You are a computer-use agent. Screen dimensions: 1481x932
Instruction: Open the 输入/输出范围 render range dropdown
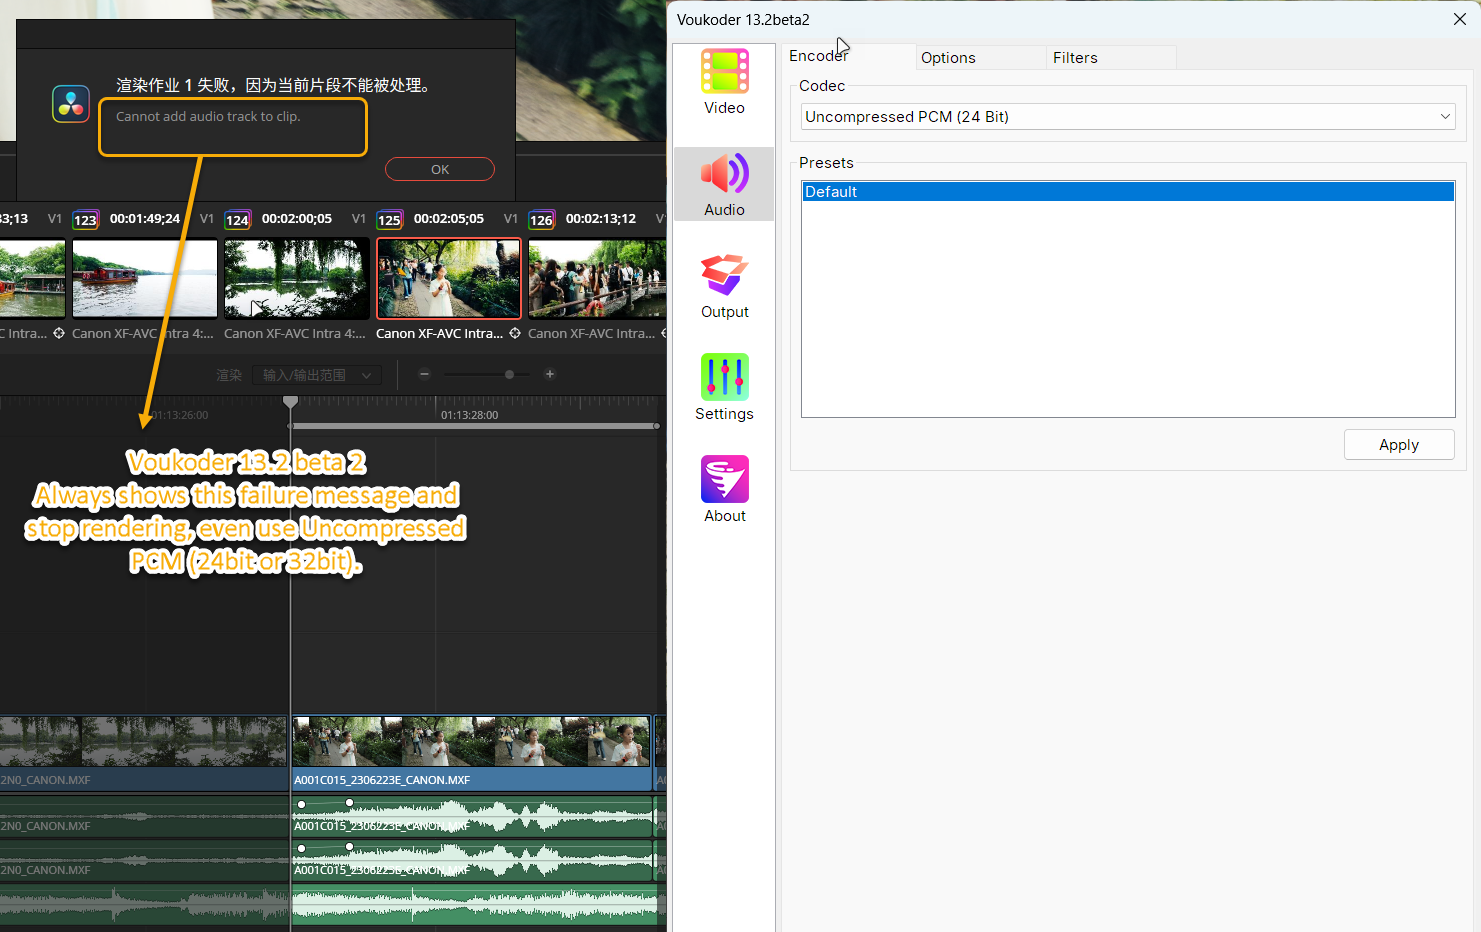(x=316, y=375)
